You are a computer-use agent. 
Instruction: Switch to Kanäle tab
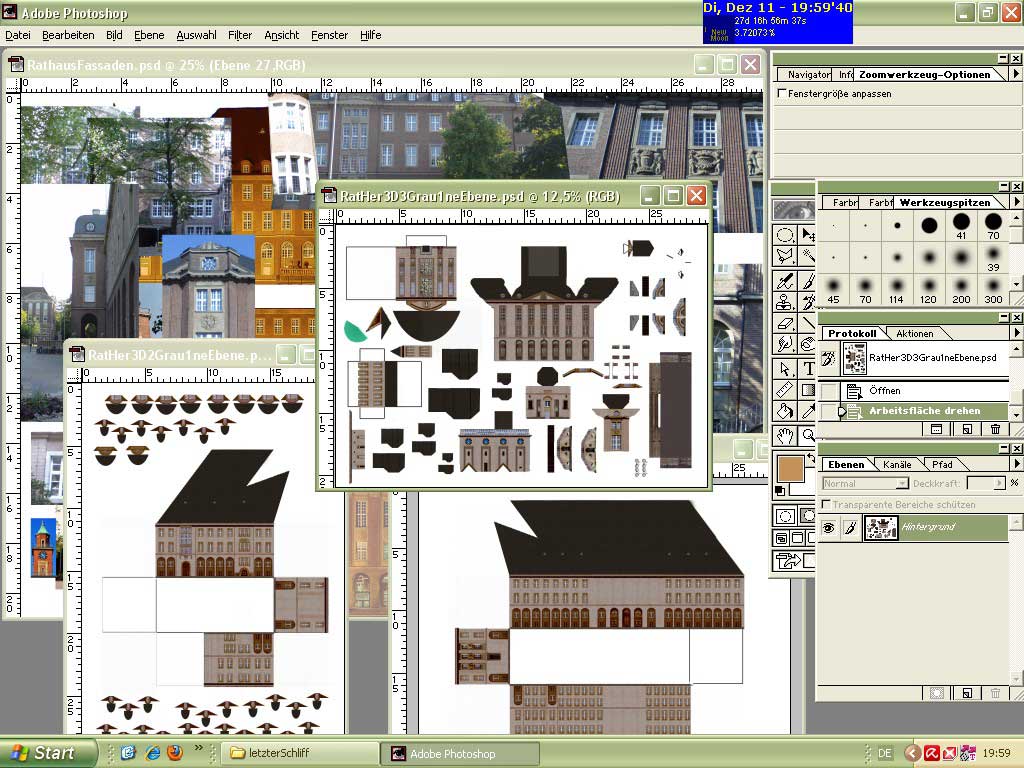click(897, 464)
